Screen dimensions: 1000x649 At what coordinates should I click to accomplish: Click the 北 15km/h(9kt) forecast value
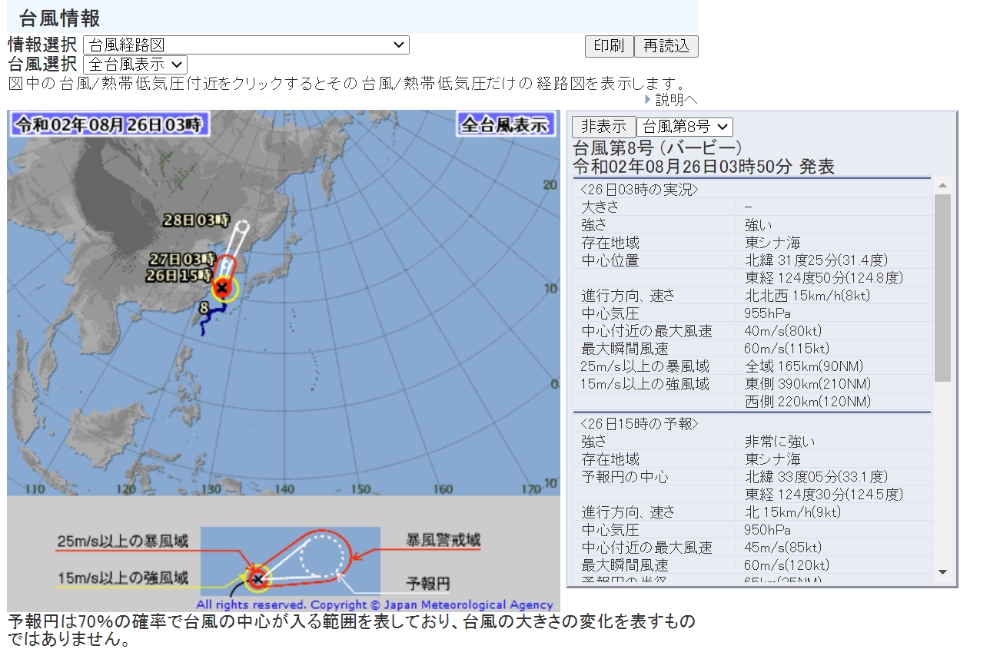(792, 512)
